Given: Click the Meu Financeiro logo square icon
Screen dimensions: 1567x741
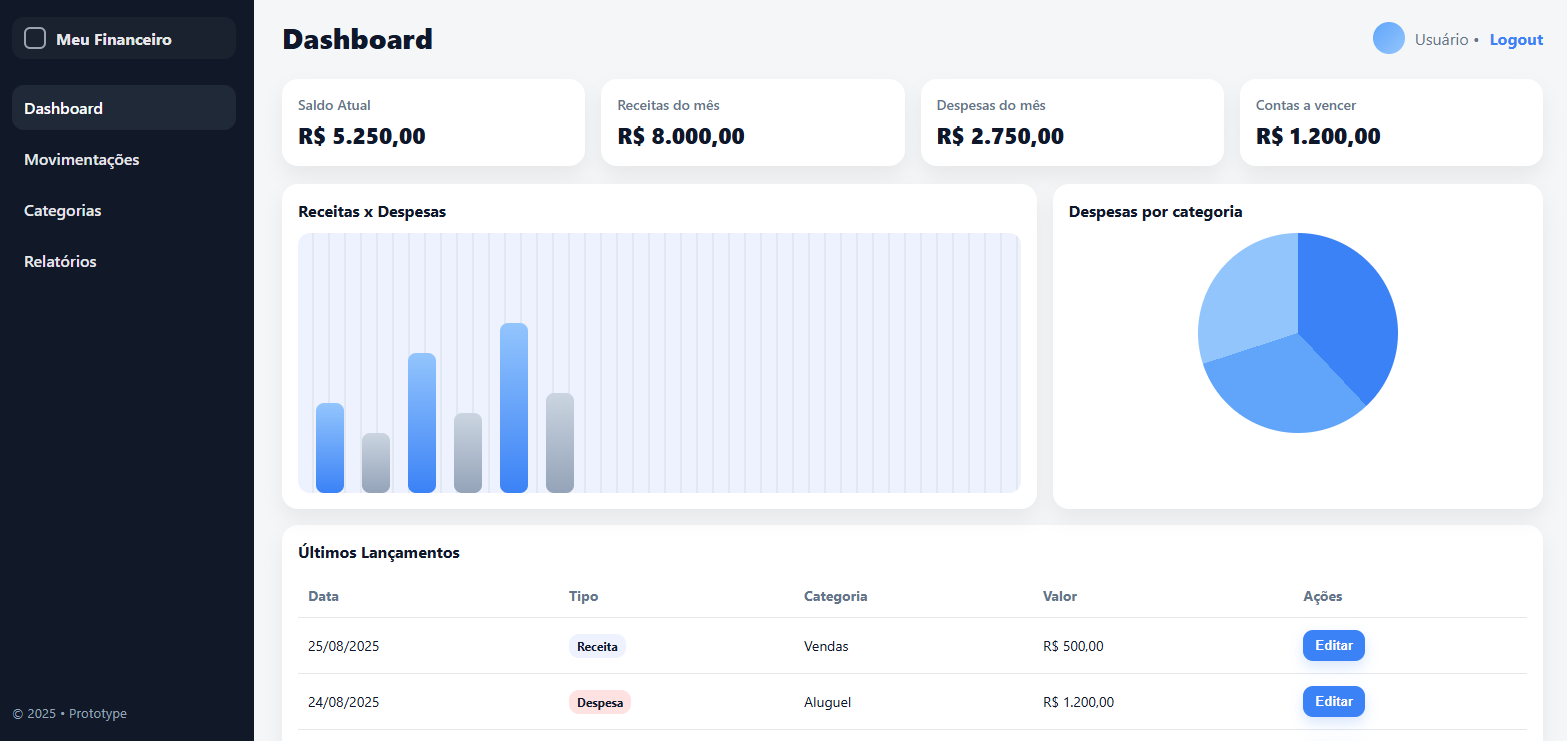Looking at the screenshot, I should pyautogui.click(x=35, y=39).
